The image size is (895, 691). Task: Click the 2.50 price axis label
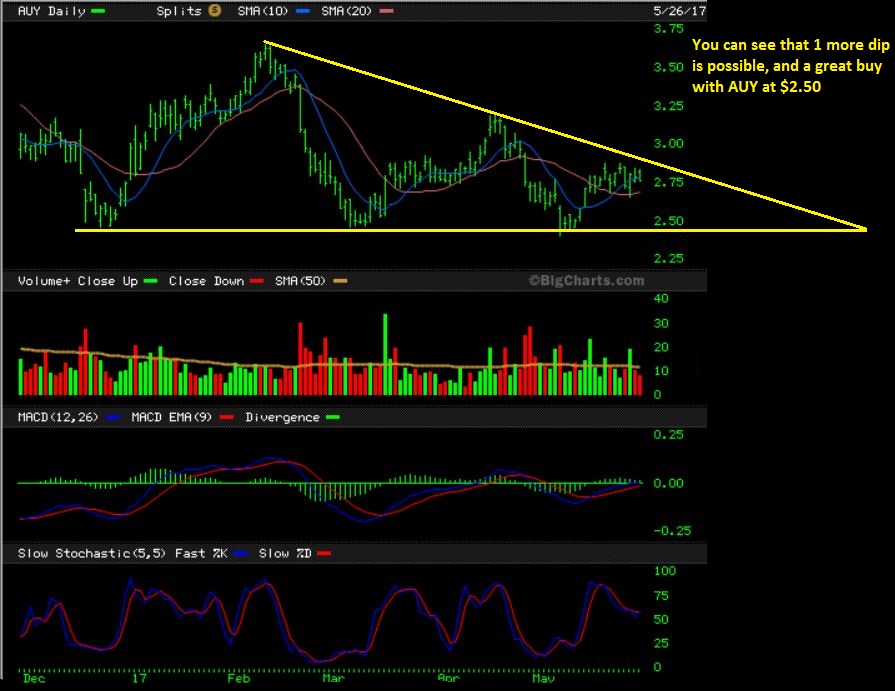click(x=668, y=221)
